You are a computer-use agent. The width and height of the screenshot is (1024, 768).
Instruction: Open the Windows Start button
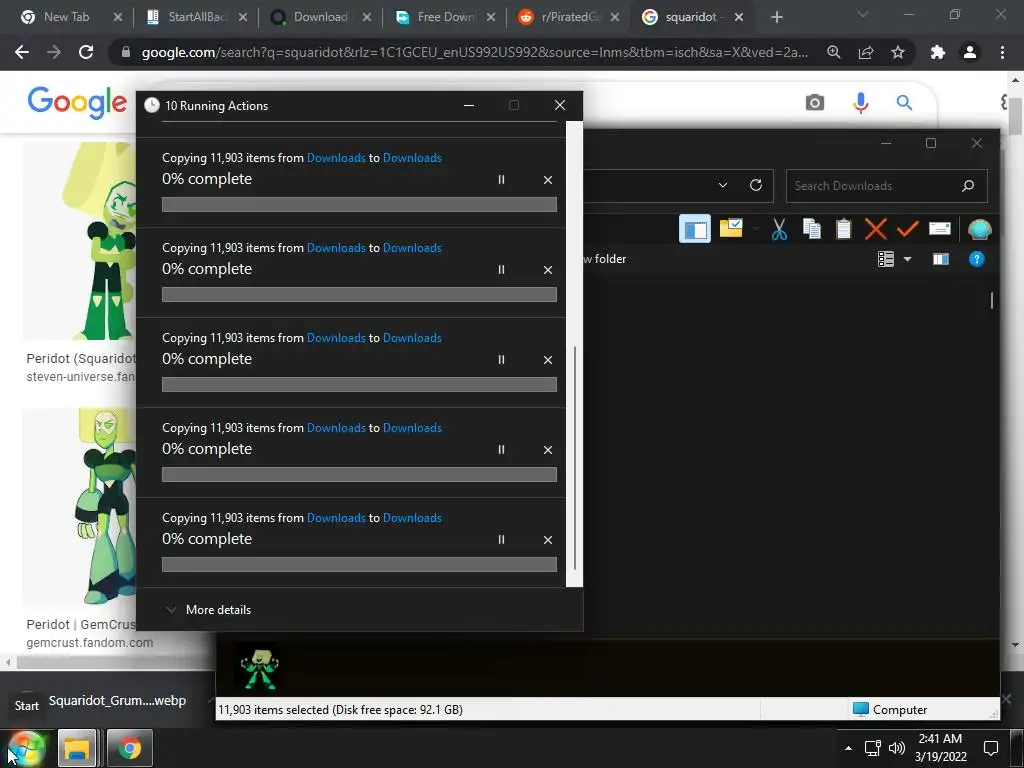27,748
